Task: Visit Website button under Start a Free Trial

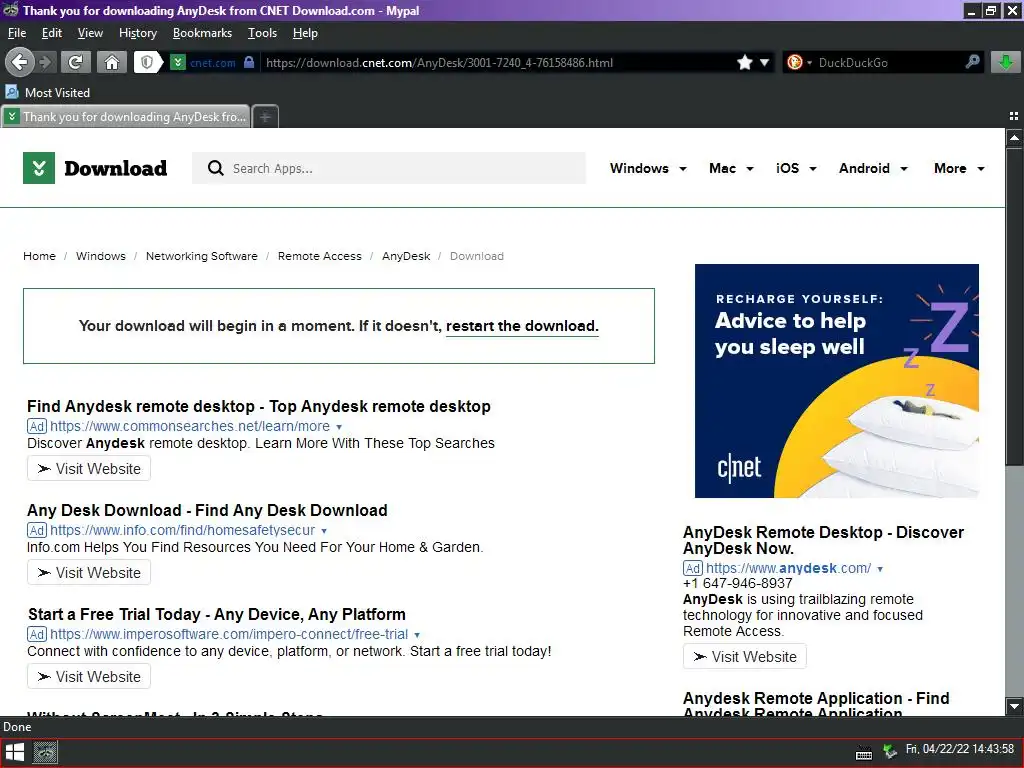Action: coord(89,676)
